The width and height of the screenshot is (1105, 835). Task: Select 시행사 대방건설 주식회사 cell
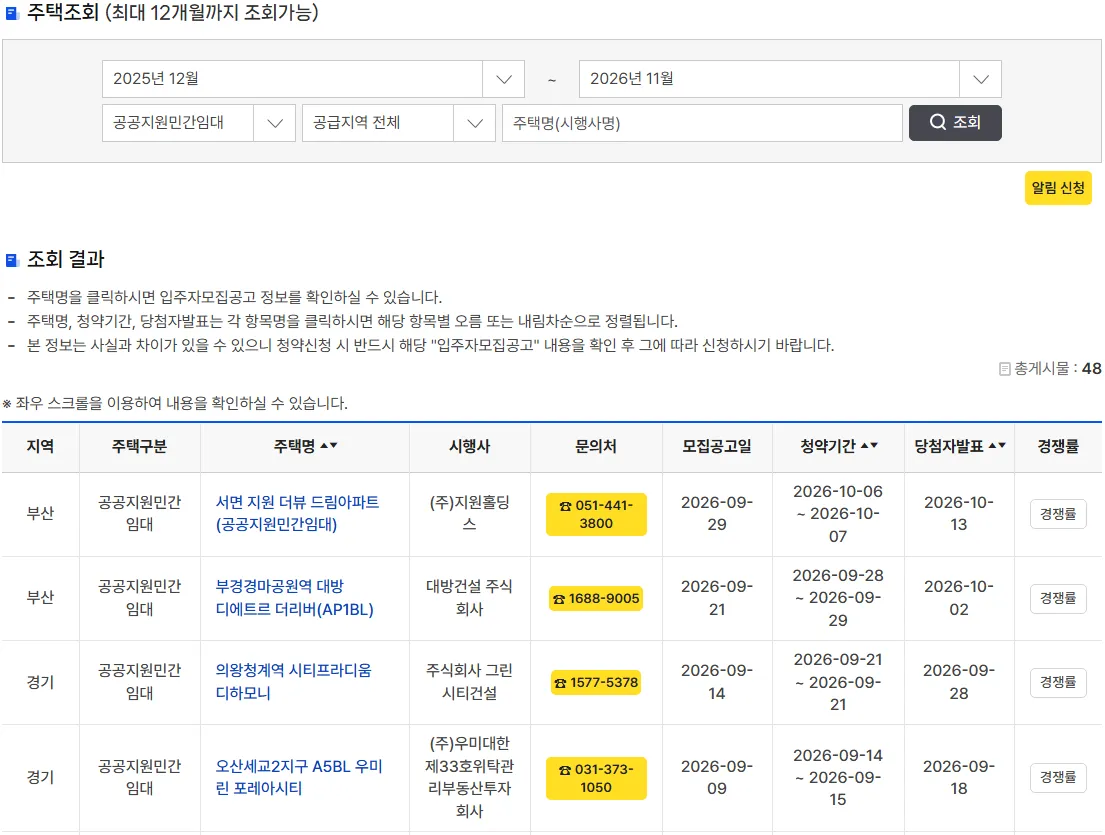[x=469, y=598]
